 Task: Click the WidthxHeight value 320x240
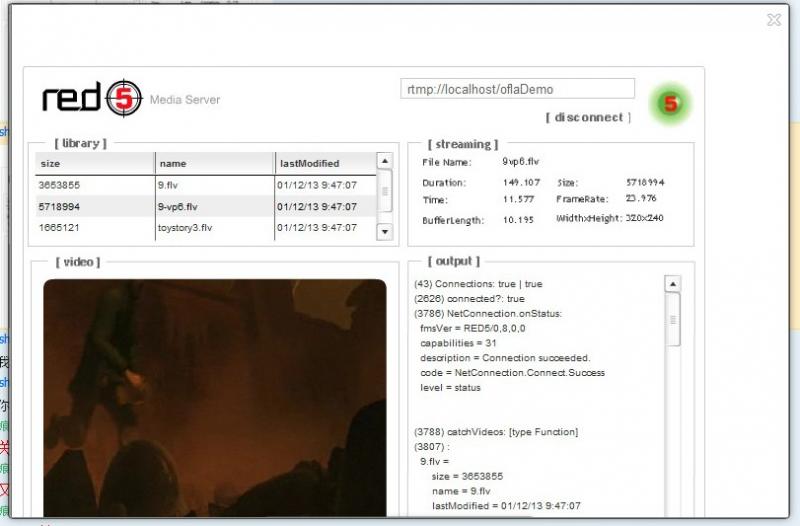pyautogui.click(x=644, y=218)
